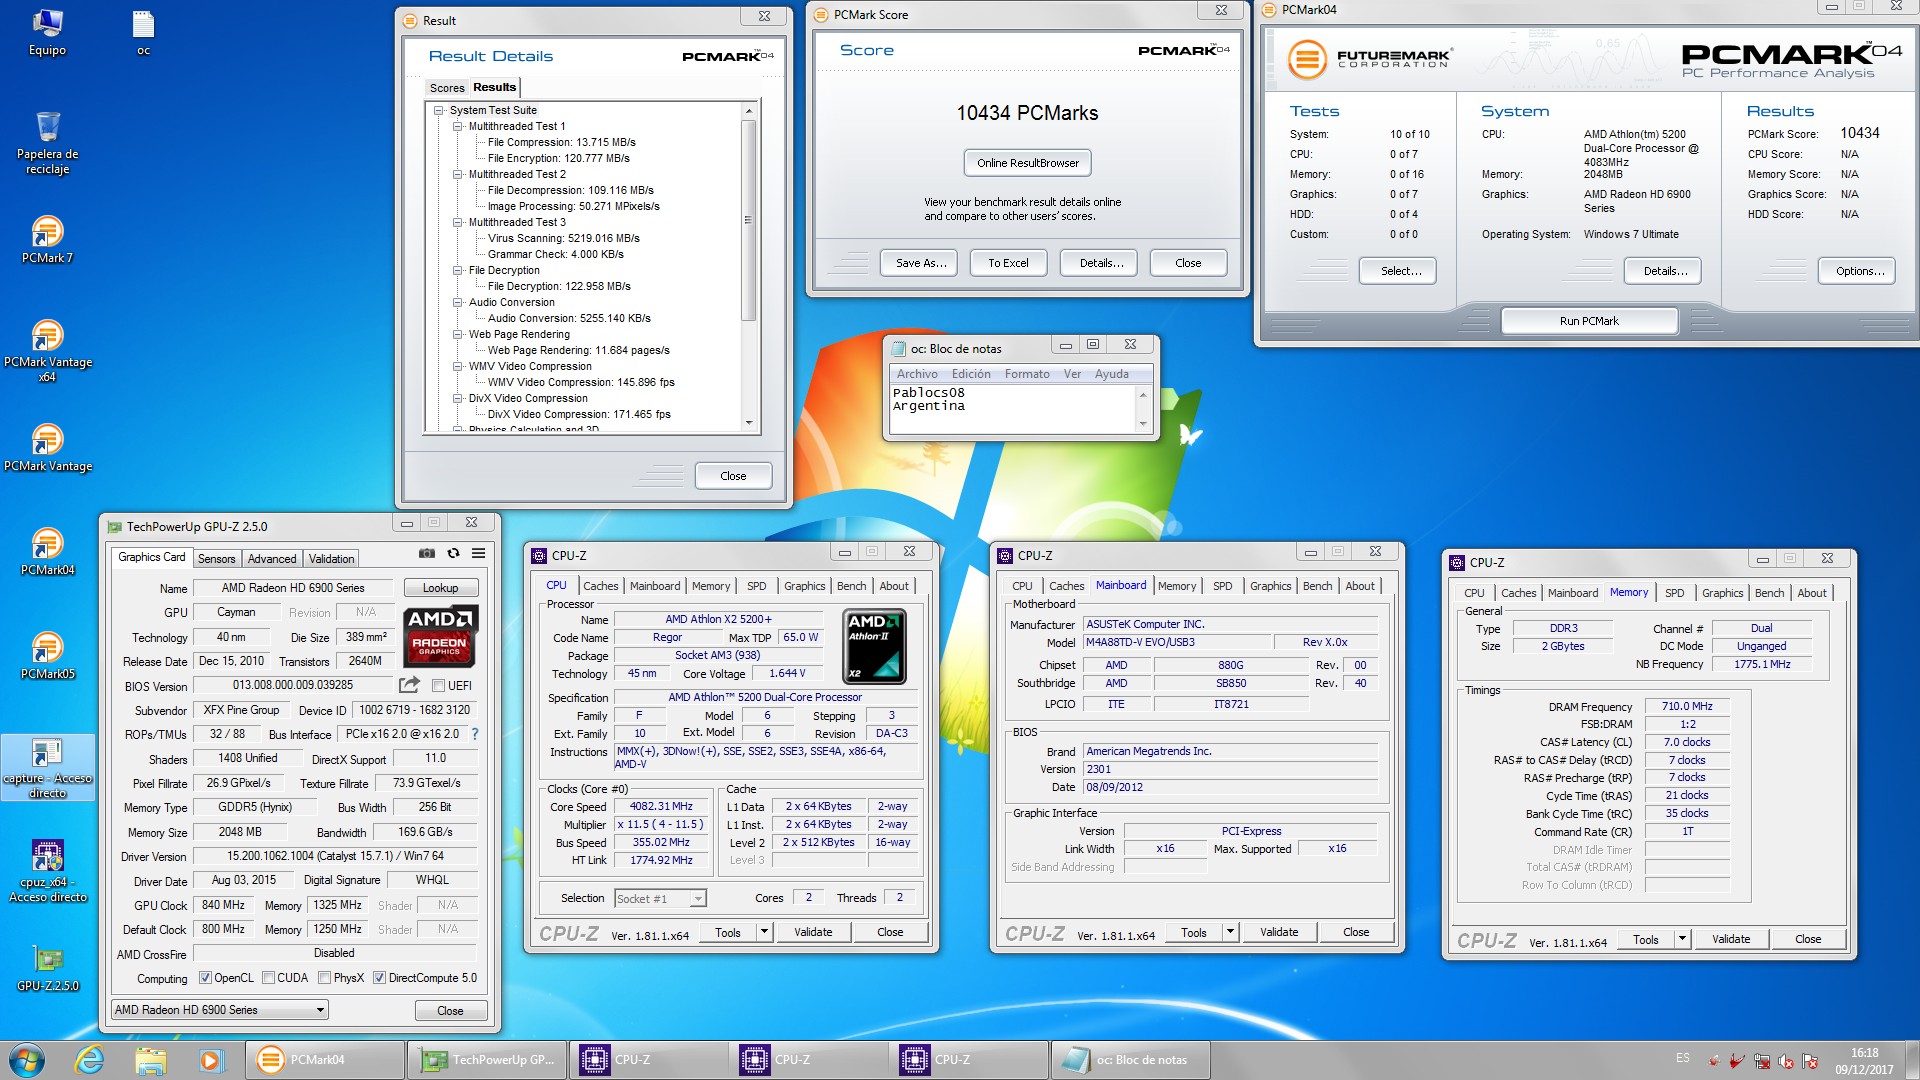
Task: Click the To Excel button
Action: pos(1008,263)
